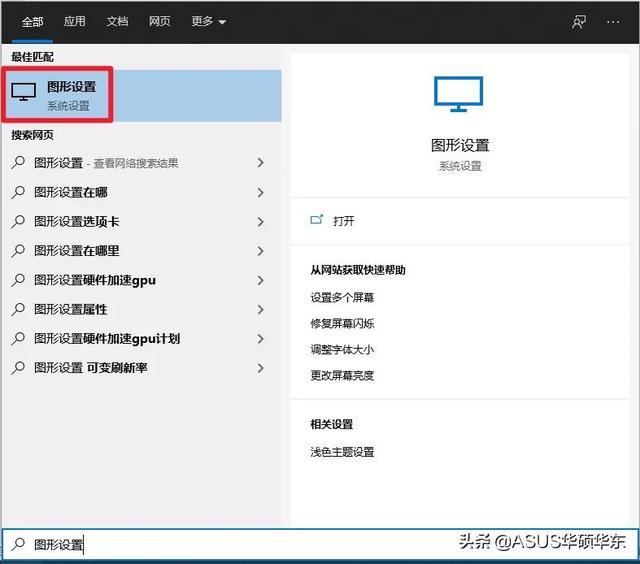The image size is (640, 564).
Task: Click the 图形设置 title in preview pane
Action: pyautogui.click(x=460, y=145)
